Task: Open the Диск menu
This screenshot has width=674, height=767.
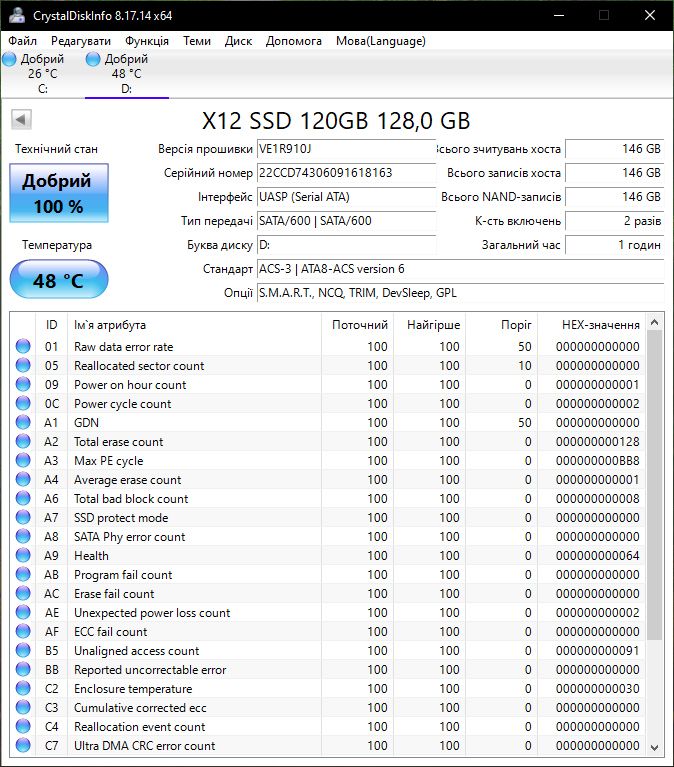Action: [238, 41]
